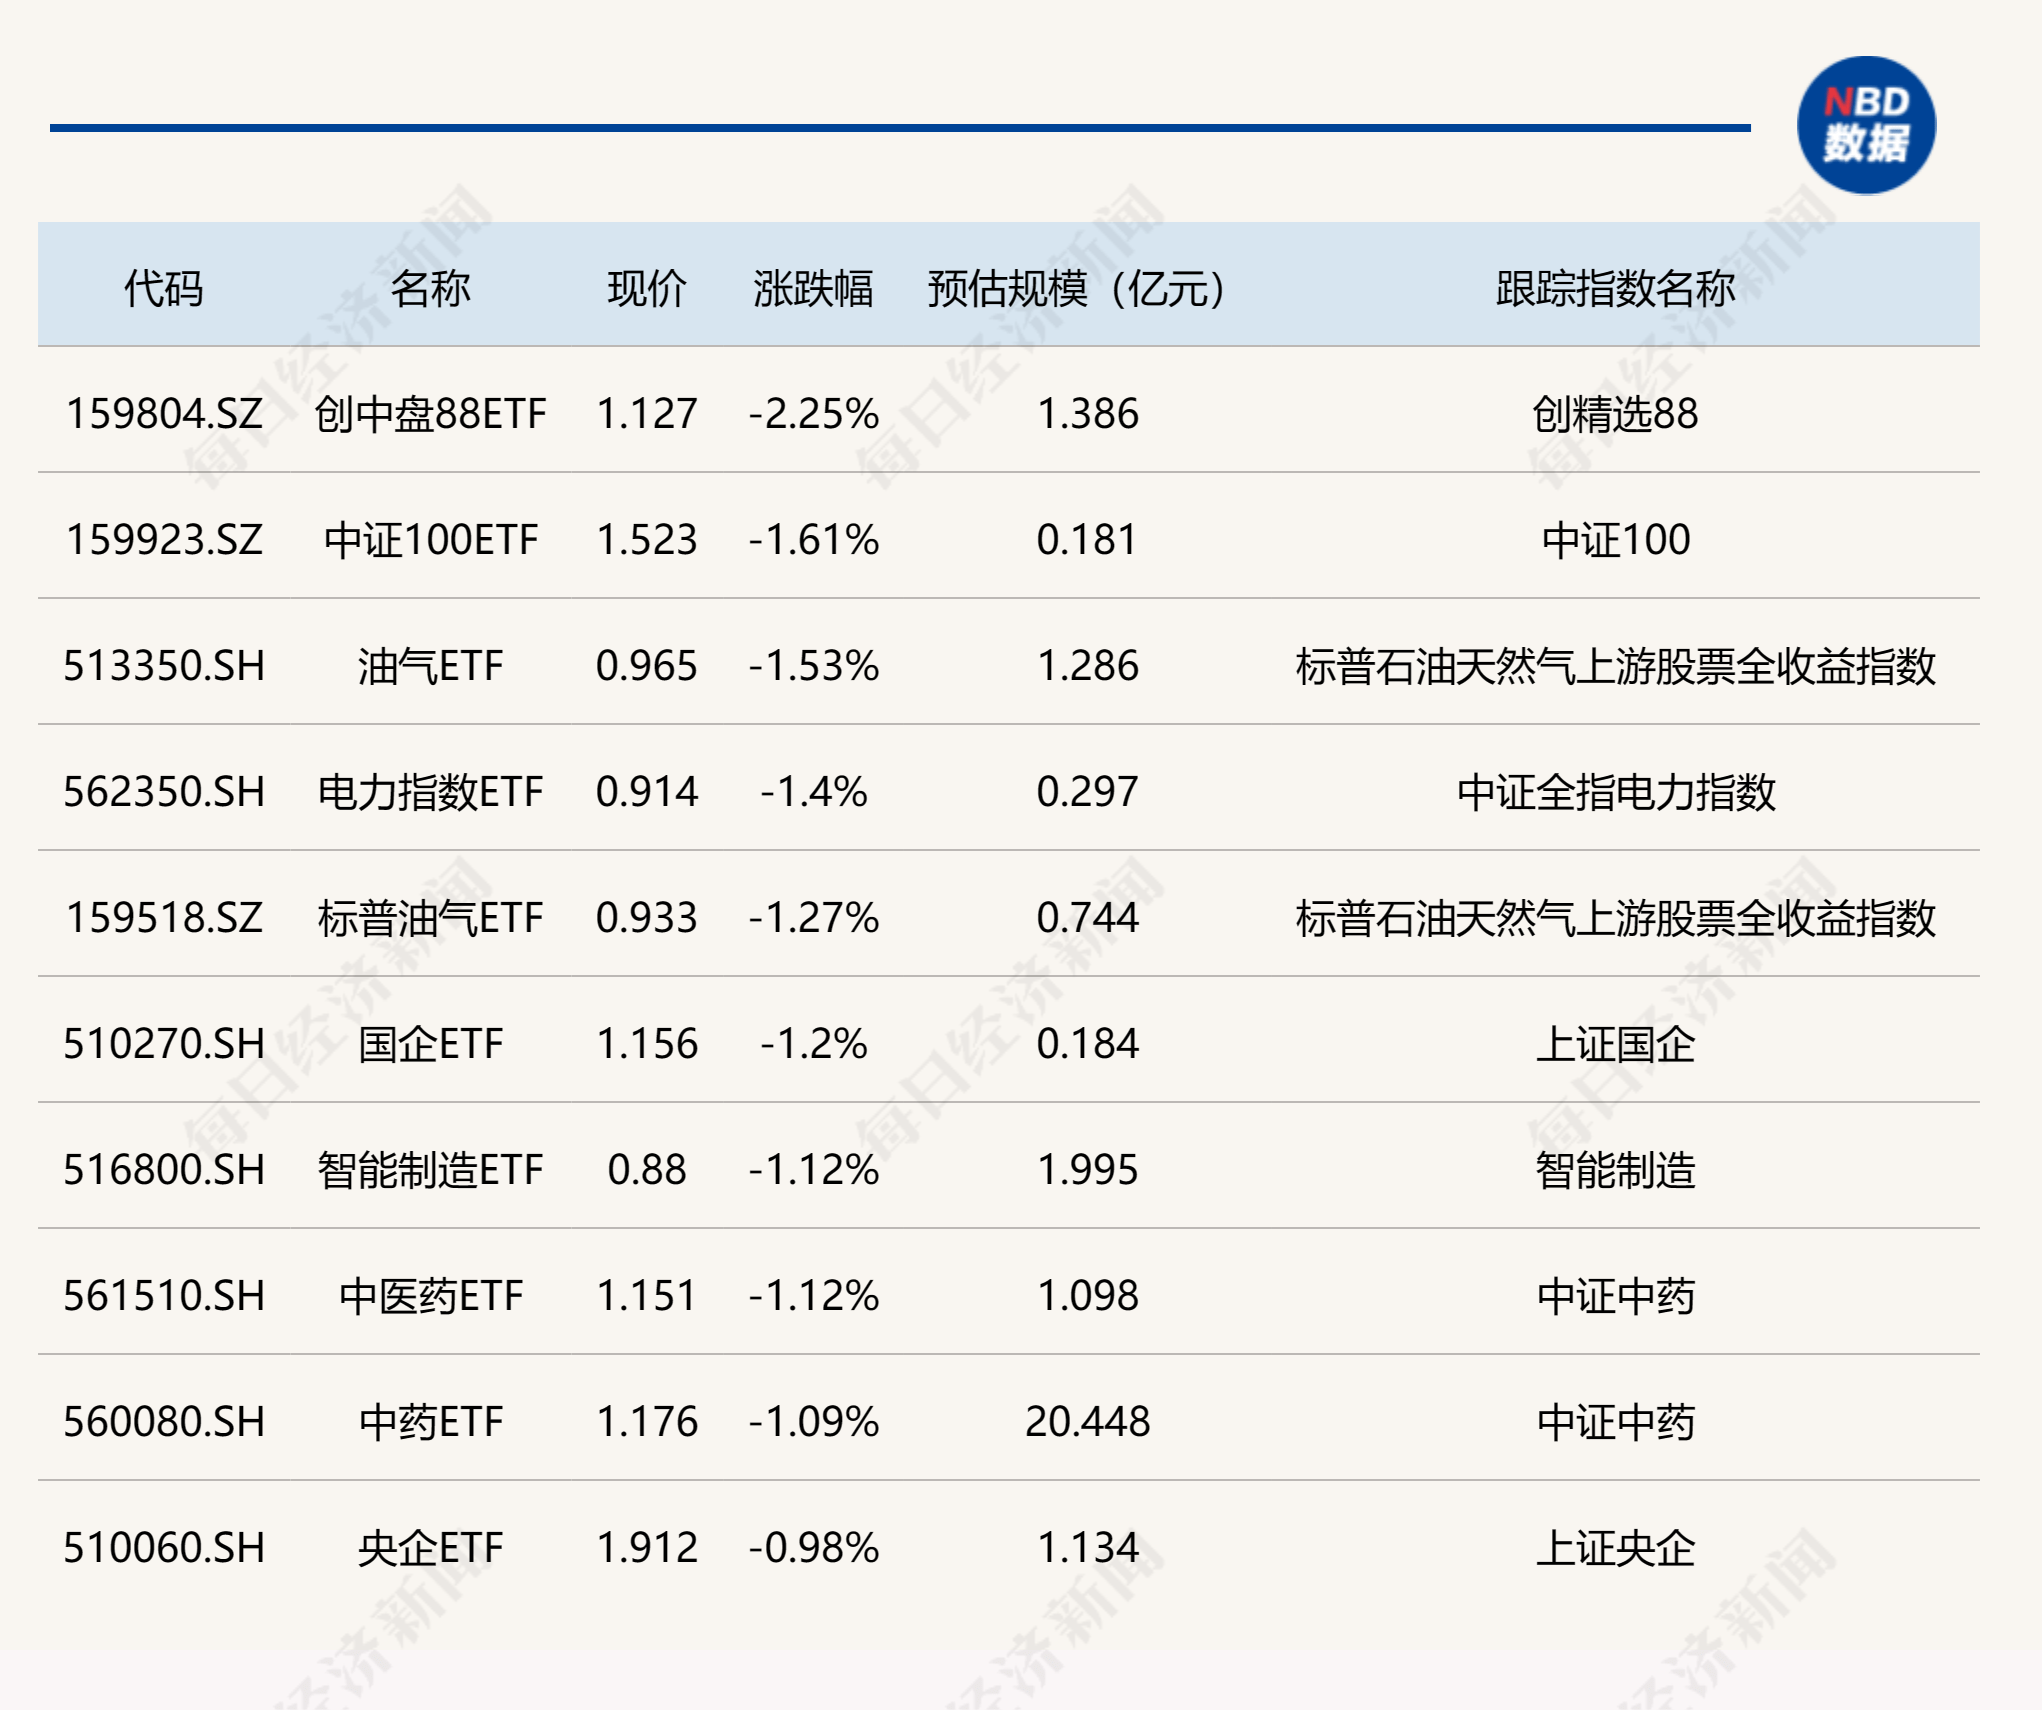Click the 涨跌幅 column header
2042x1710 pixels.
click(x=813, y=288)
